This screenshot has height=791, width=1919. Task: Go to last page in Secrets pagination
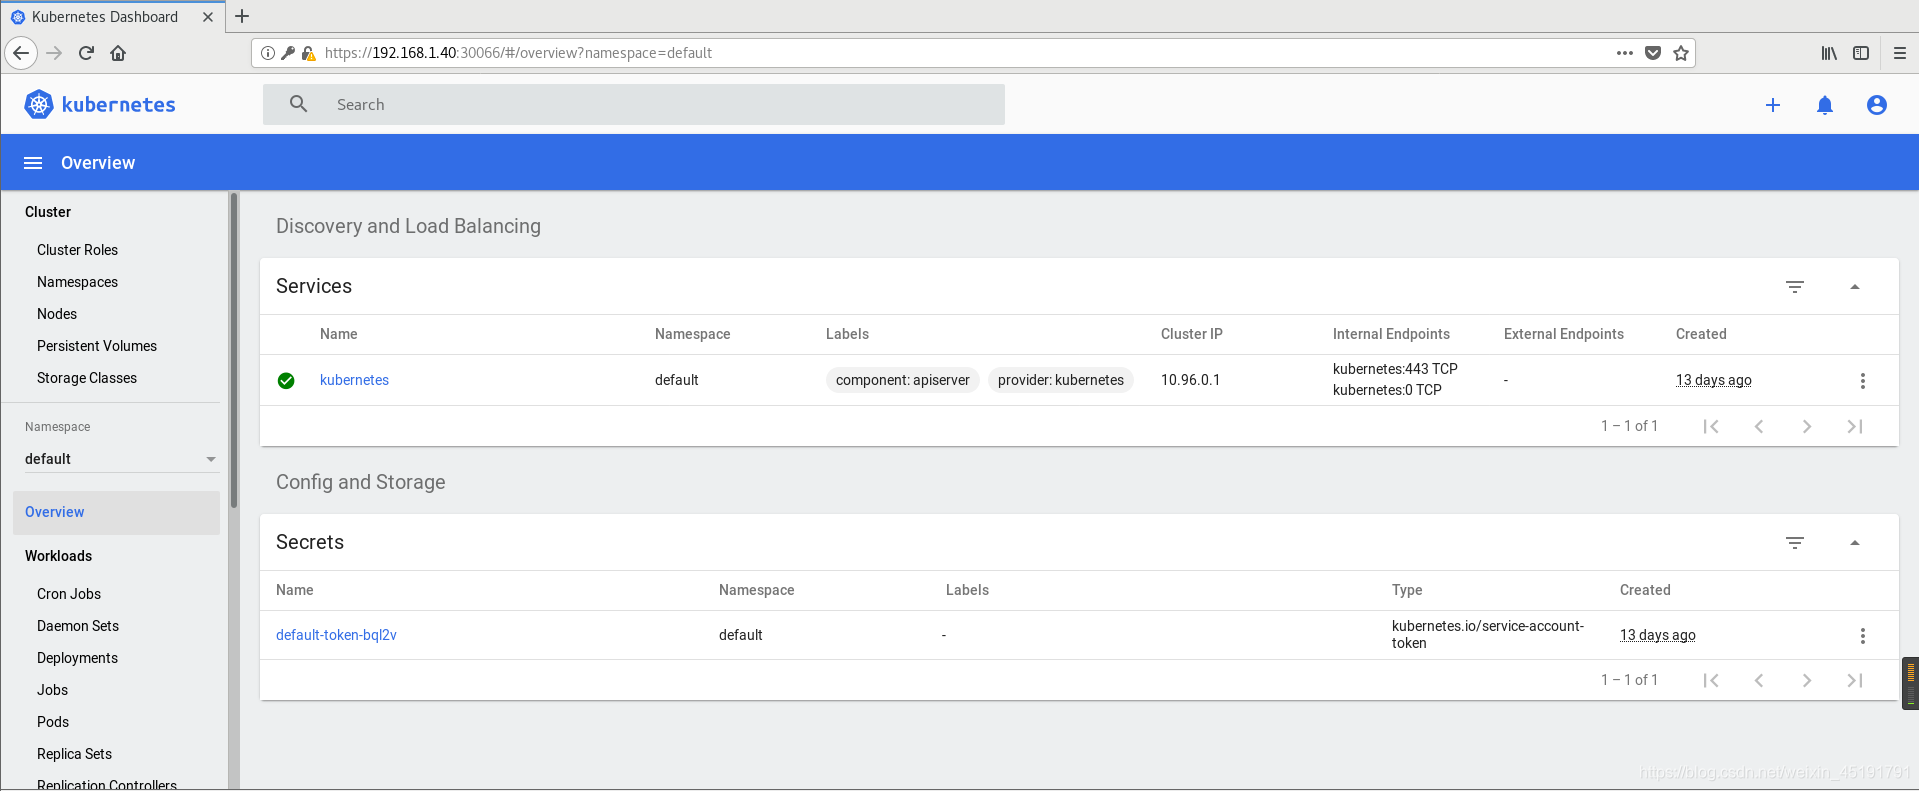pos(1855,680)
